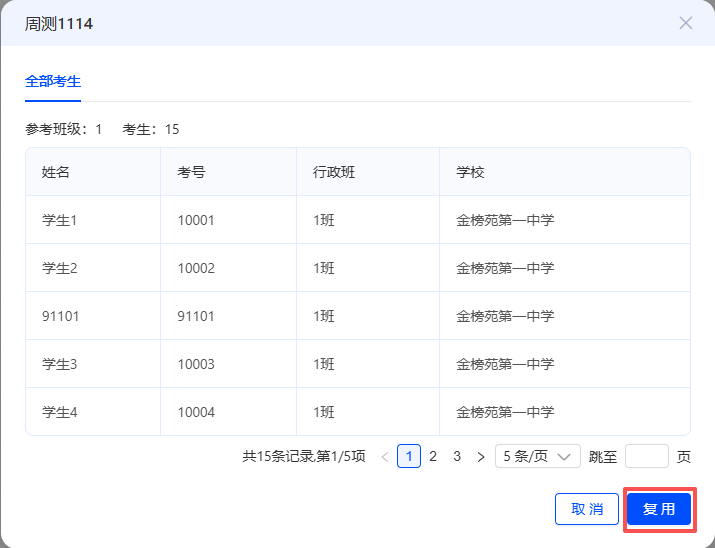Select the 学生2 name cell
Viewport: 715px width, 548px height.
click(x=60, y=268)
